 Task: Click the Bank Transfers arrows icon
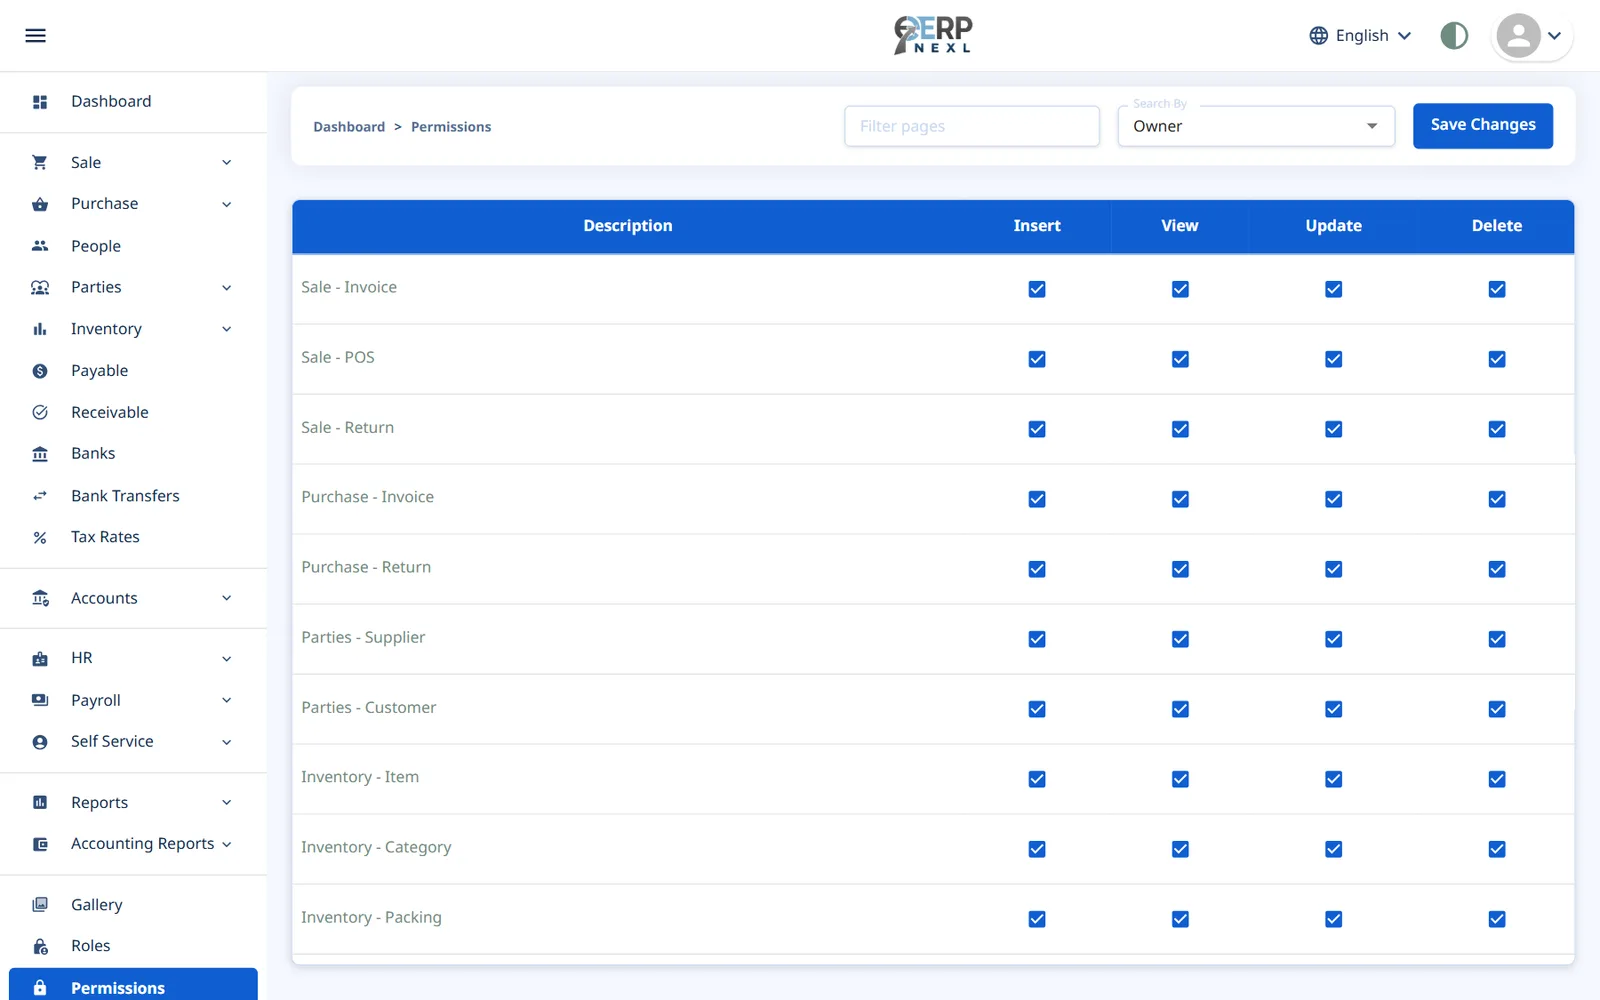coord(40,496)
